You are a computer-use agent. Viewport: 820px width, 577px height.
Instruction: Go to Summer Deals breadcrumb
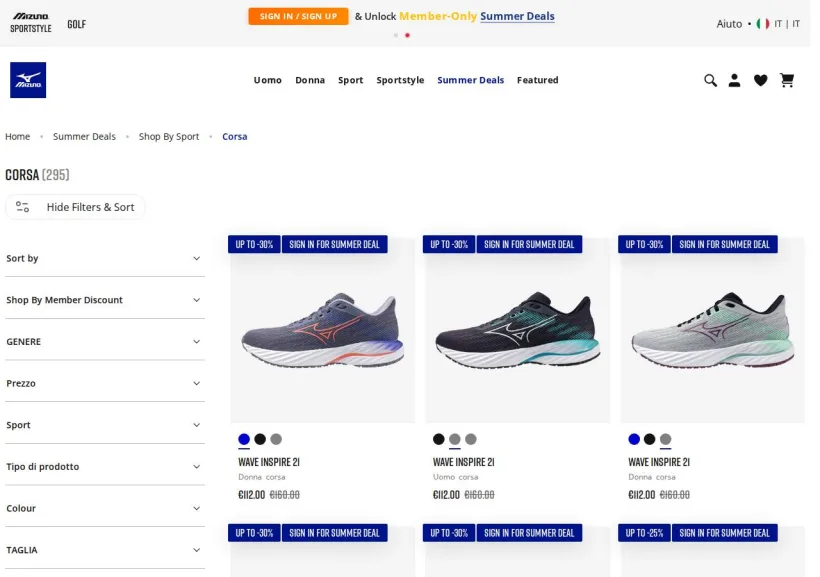84,137
